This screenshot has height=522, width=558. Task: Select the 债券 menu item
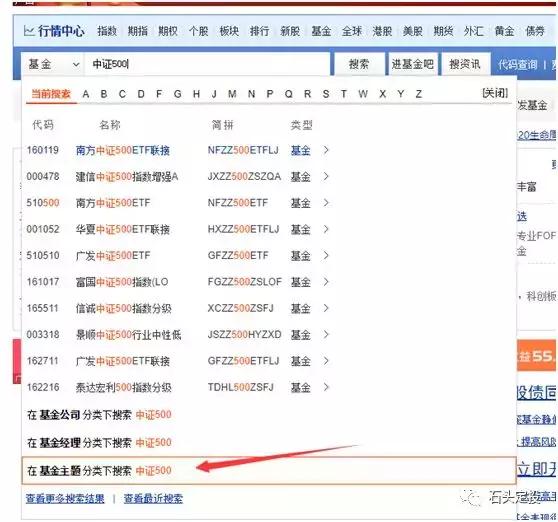535,31
